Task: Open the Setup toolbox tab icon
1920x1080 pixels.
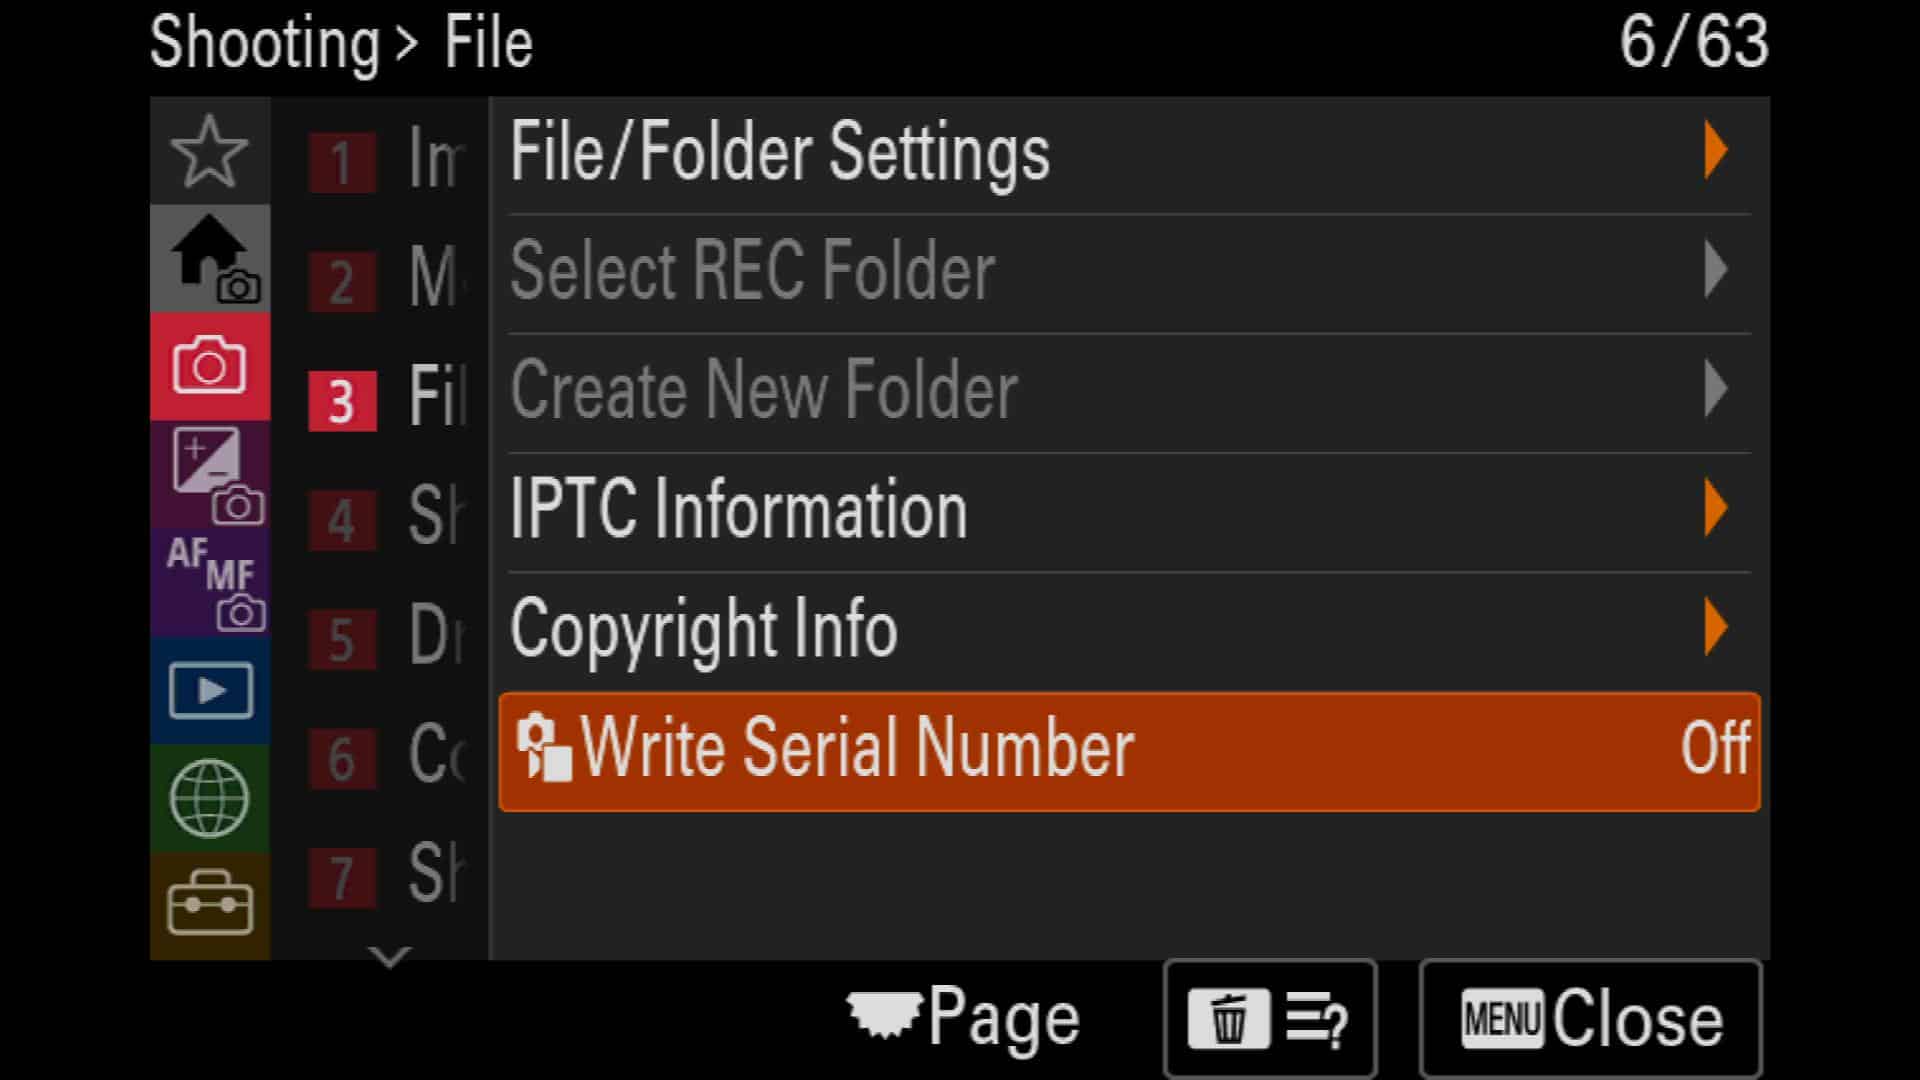Action: pos(209,905)
